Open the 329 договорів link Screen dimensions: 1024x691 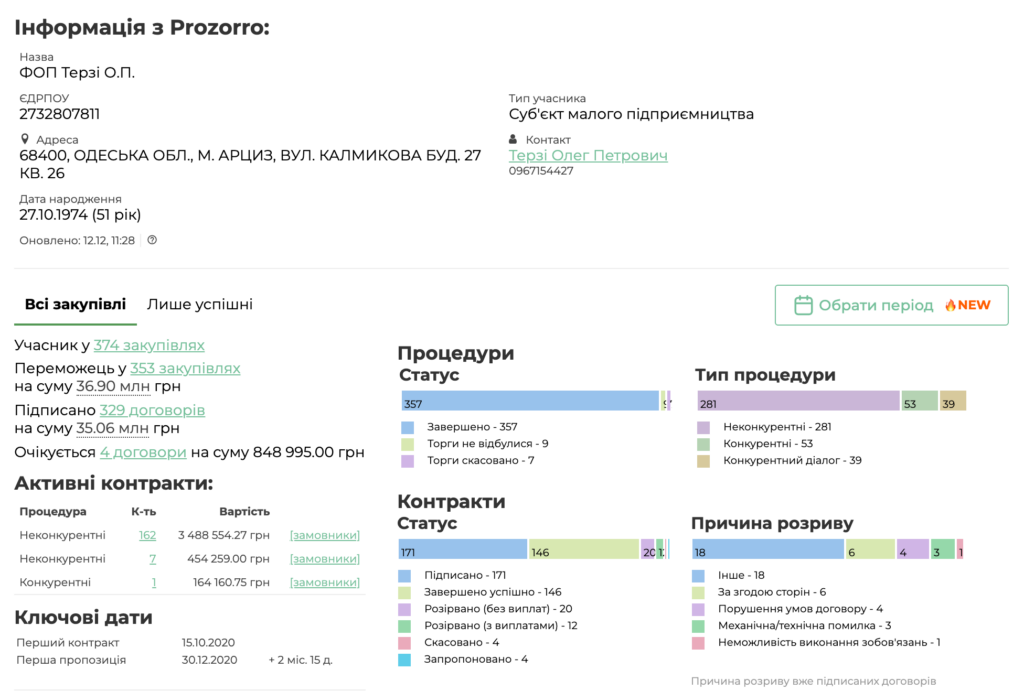coord(152,410)
